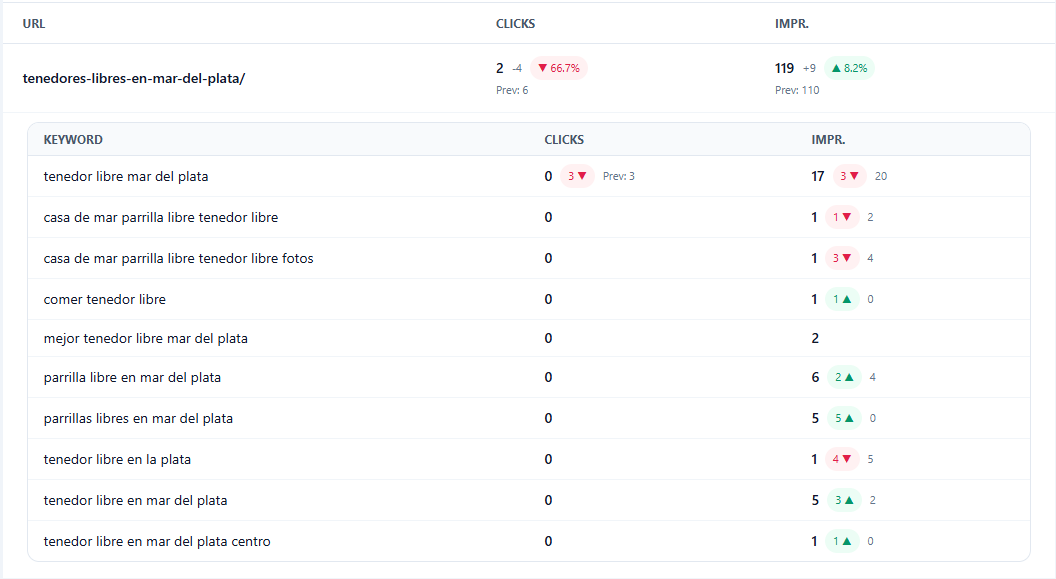Click impressions up badge for 'comer tenedor libre'
Image resolution: width=1056 pixels, height=579 pixels.
click(x=843, y=299)
